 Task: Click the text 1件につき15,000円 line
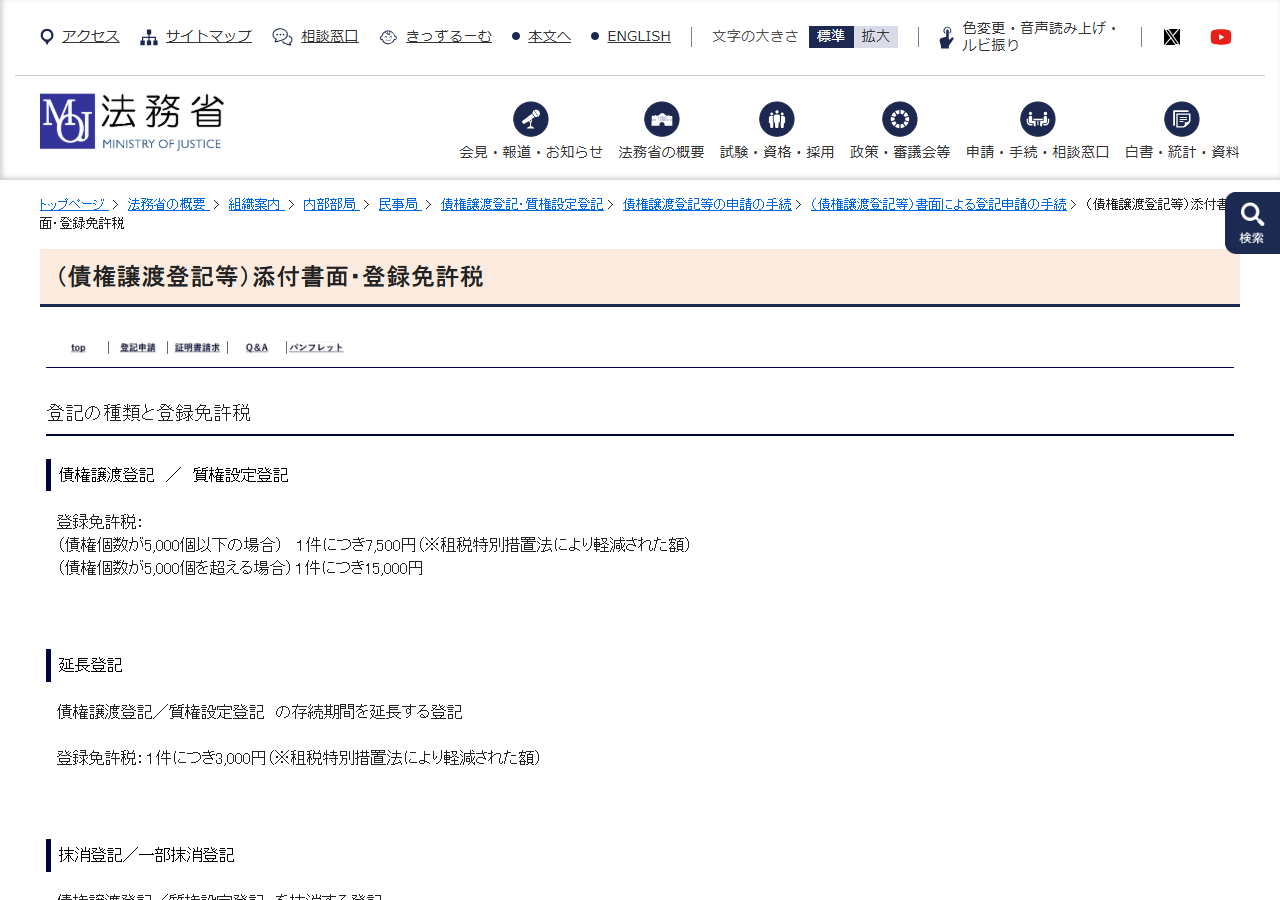coord(359,568)
